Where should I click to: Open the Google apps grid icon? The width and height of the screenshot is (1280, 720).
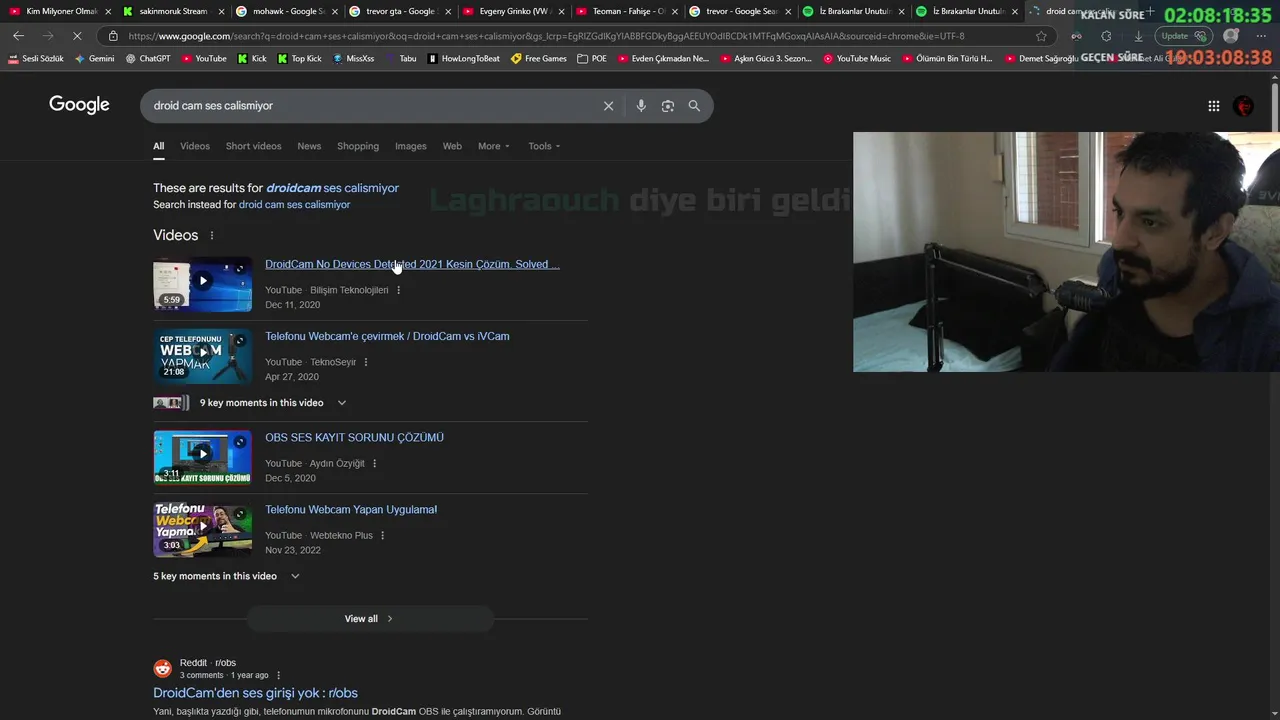(x=1213, y=106)
